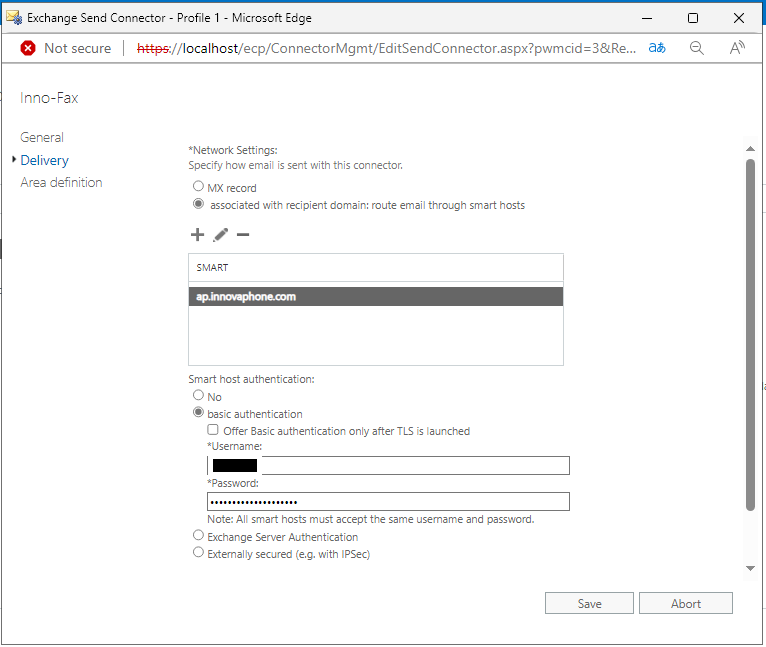Click the Abort button
The height and width of the screenshot is (647, 766).
pyautogui.click(x=685, y=604)
